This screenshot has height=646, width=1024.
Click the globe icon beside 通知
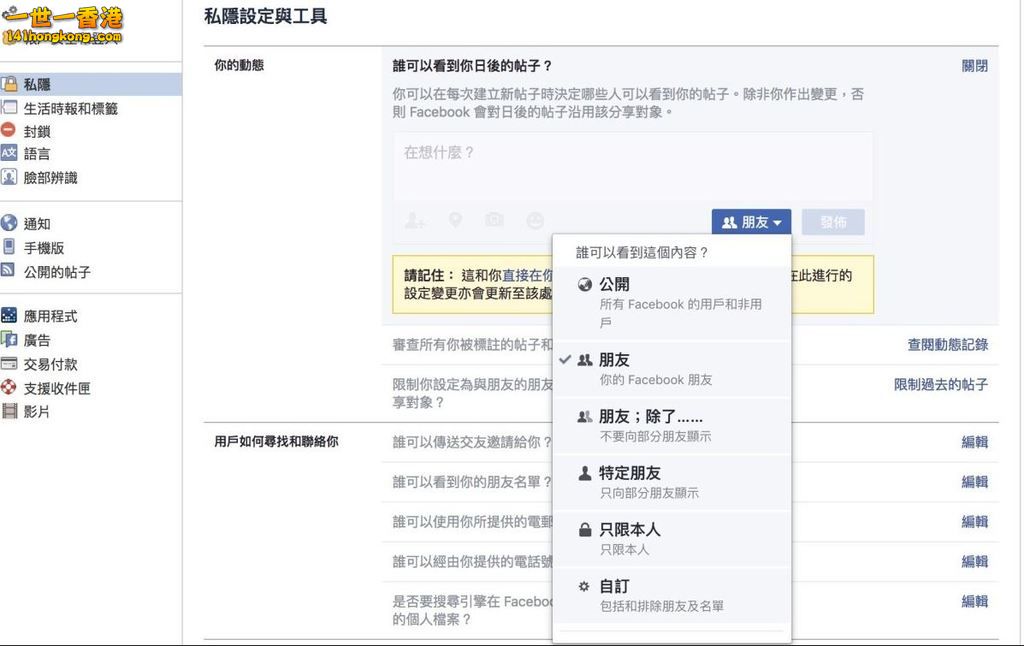[x=8, y=223]
